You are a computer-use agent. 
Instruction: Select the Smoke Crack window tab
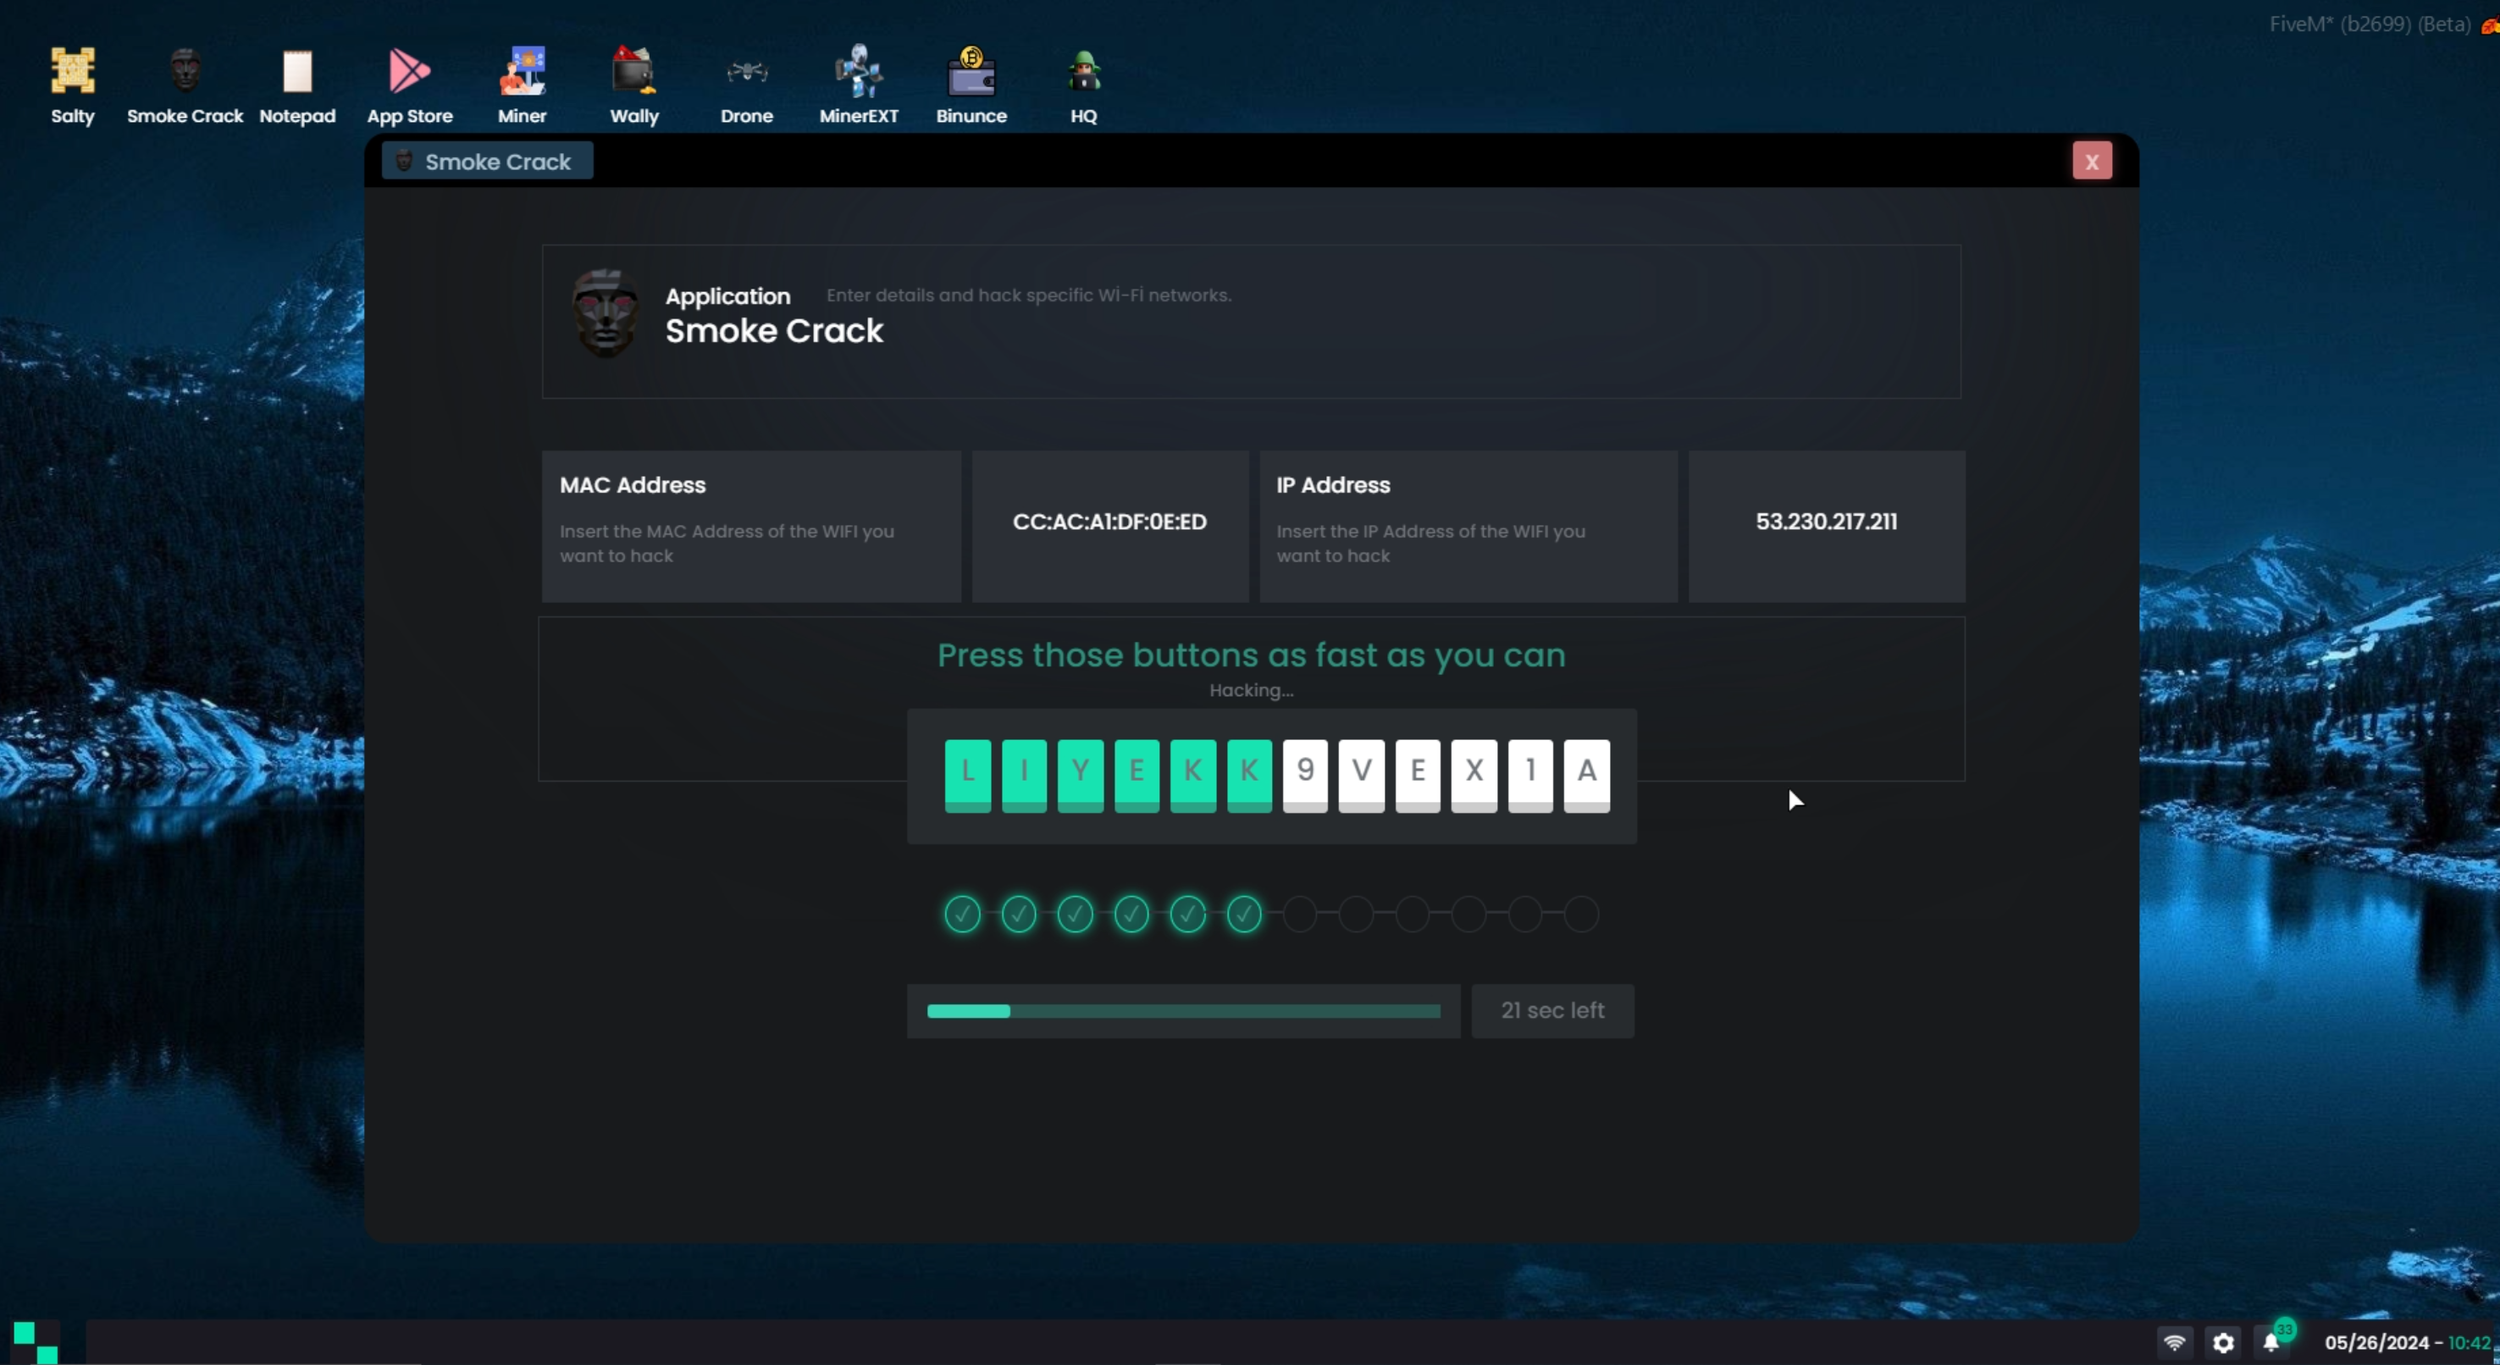click(487, 161)
